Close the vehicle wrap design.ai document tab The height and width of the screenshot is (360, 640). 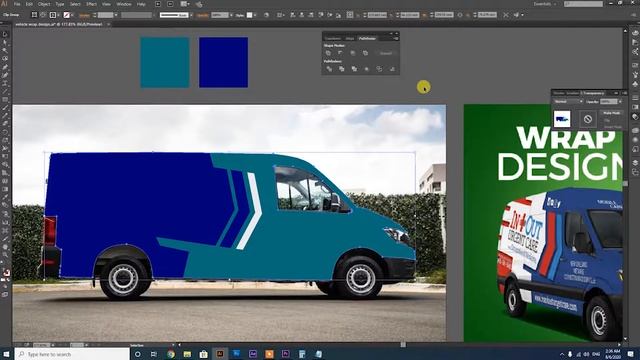(x=109, y=24)
